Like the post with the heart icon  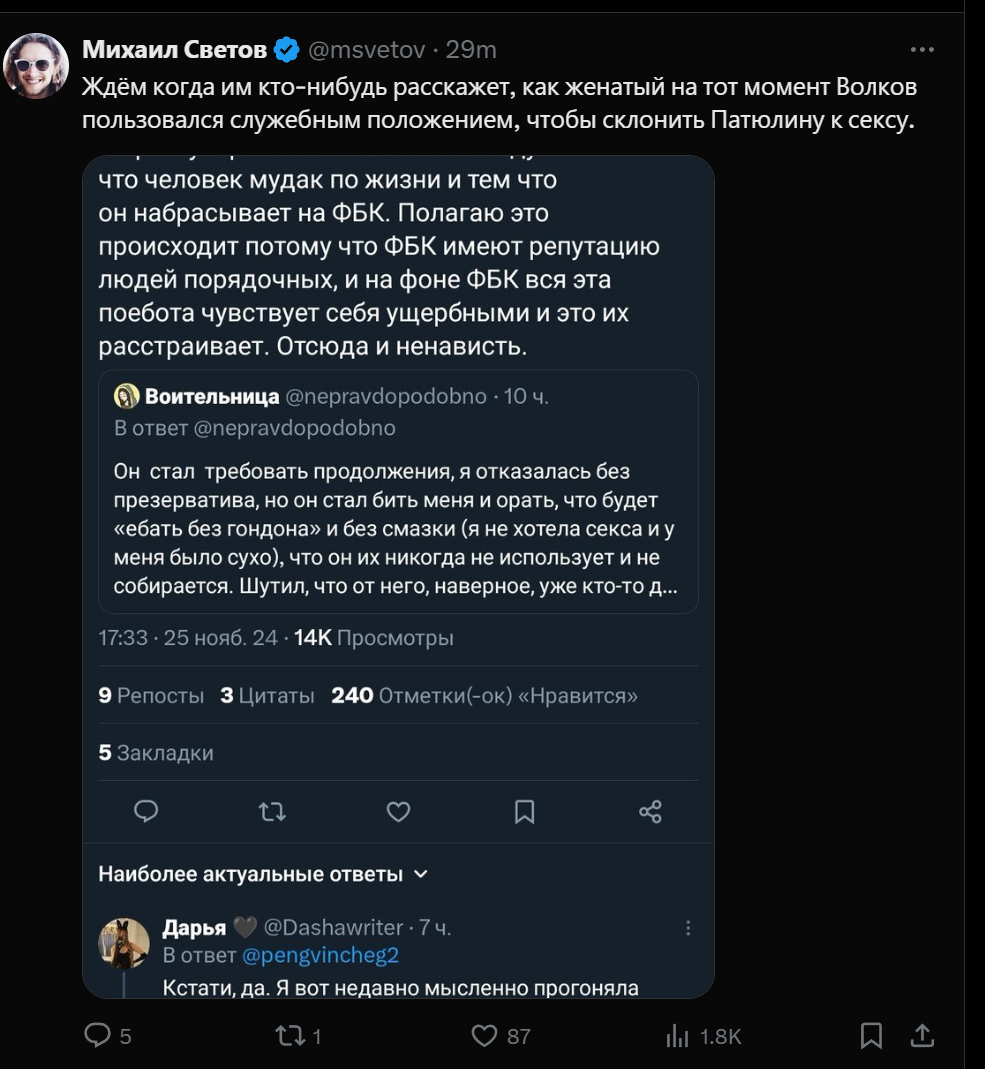484,1036
